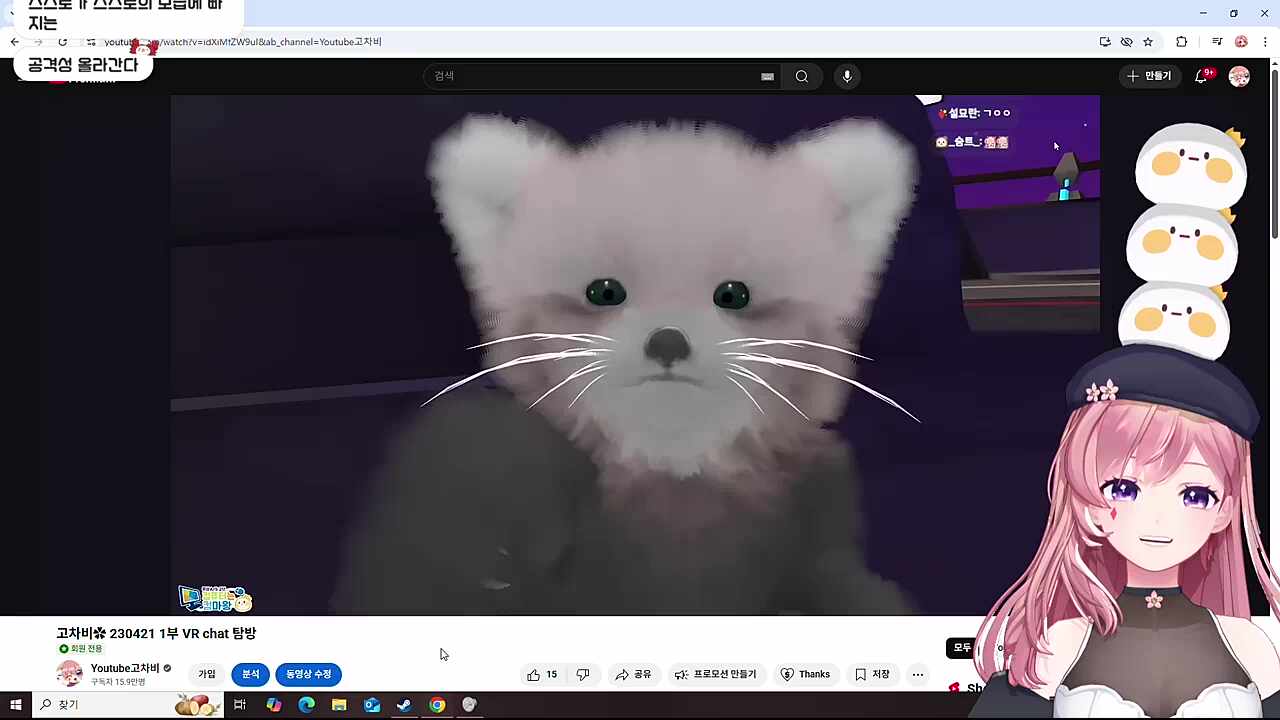Open the YouTube account avatar menu
Screen dimensions: 1280x720
click(1239, 76)
